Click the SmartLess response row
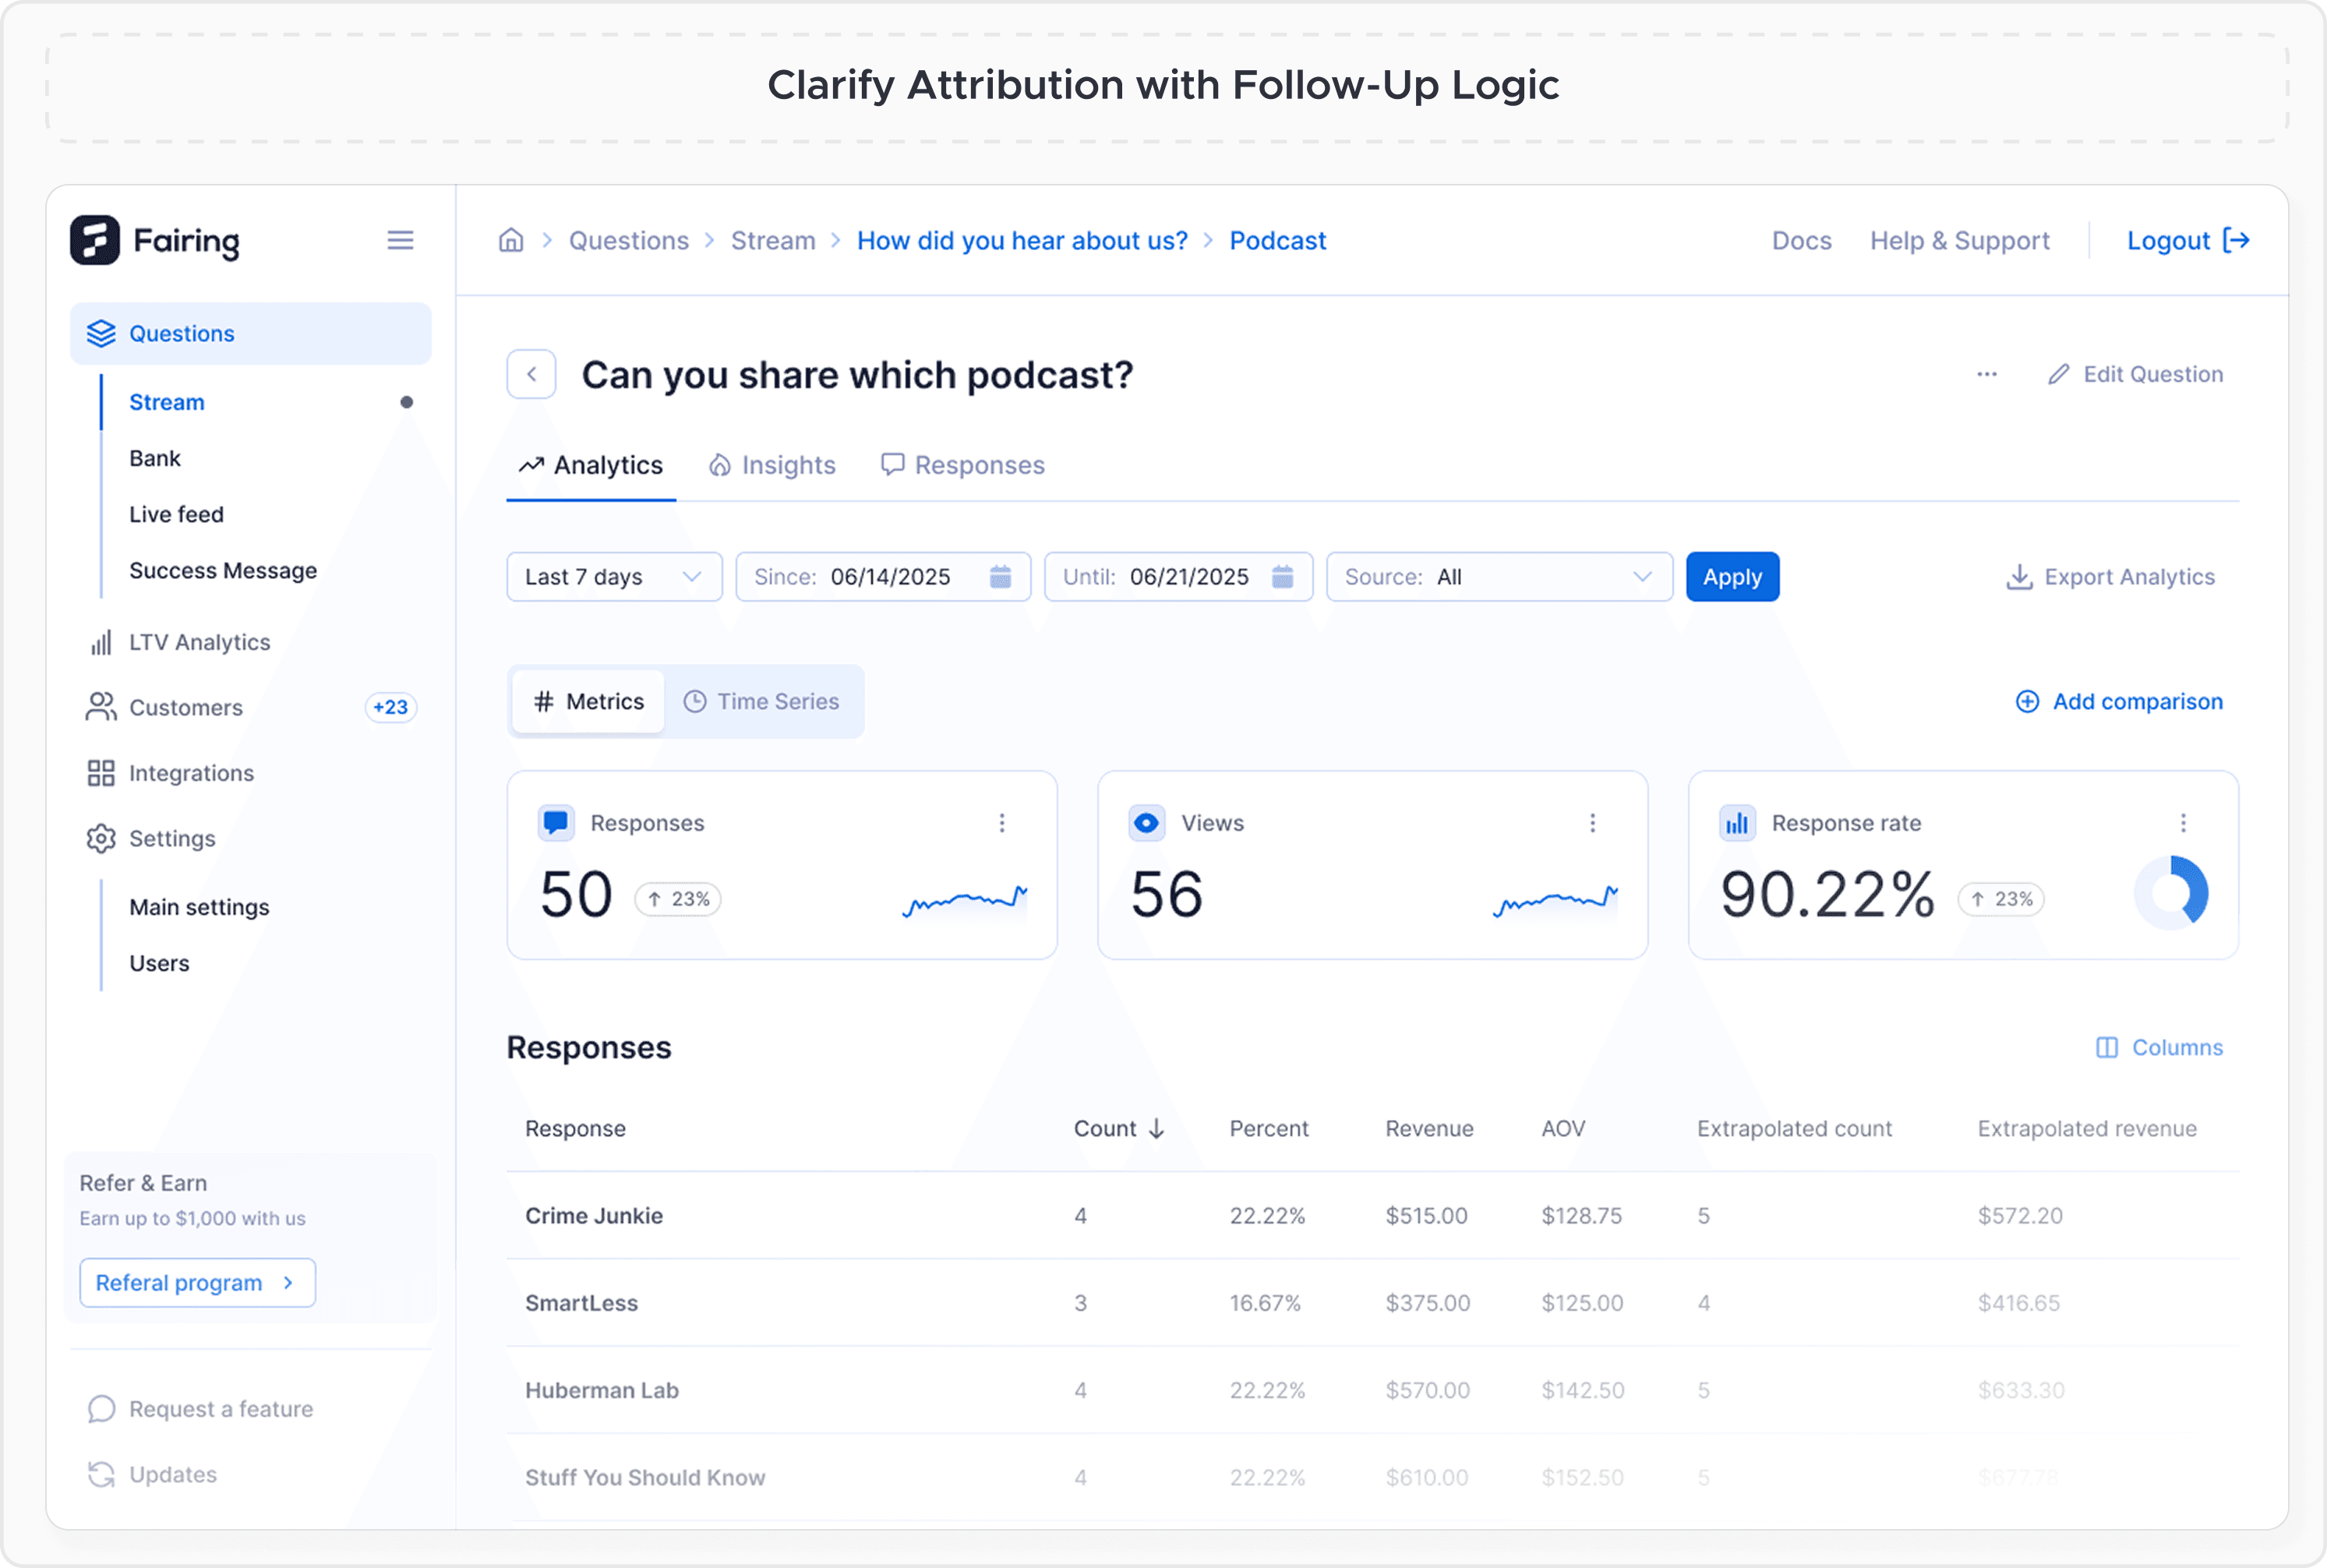2327x1568 pixels. [x=1372, y=1302]
